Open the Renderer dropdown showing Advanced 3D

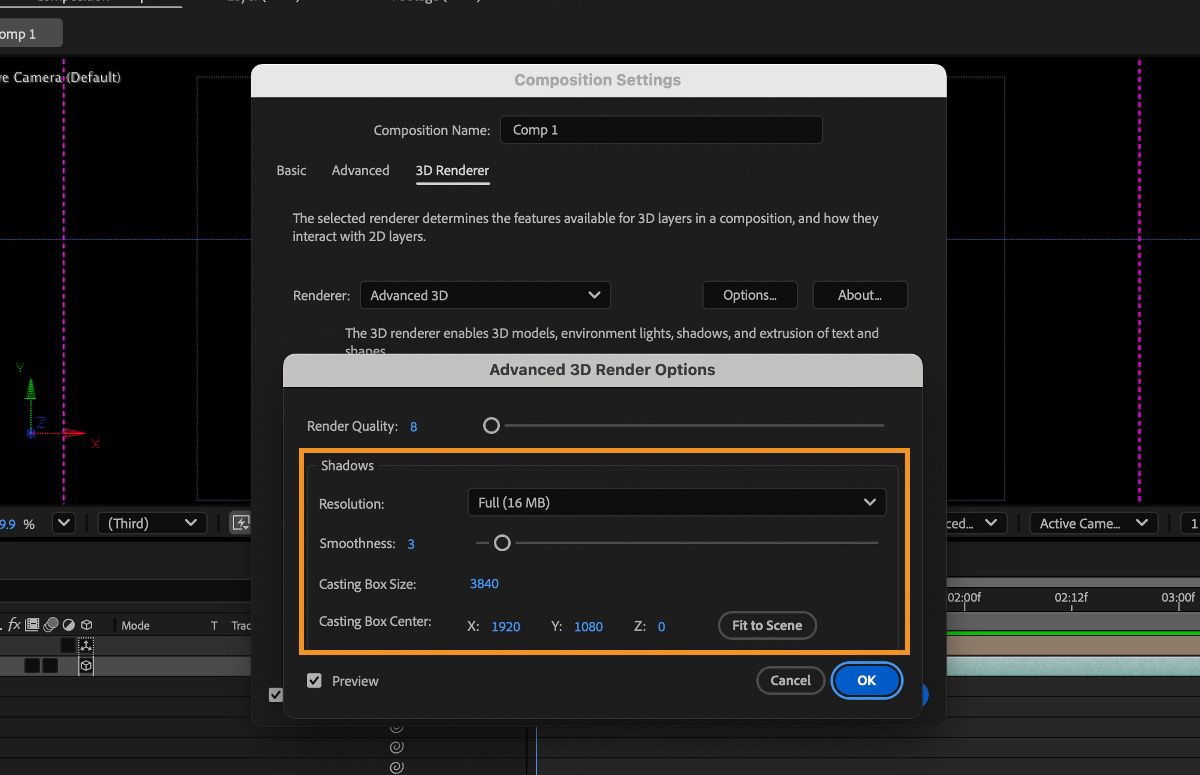(x=485, y=295)
